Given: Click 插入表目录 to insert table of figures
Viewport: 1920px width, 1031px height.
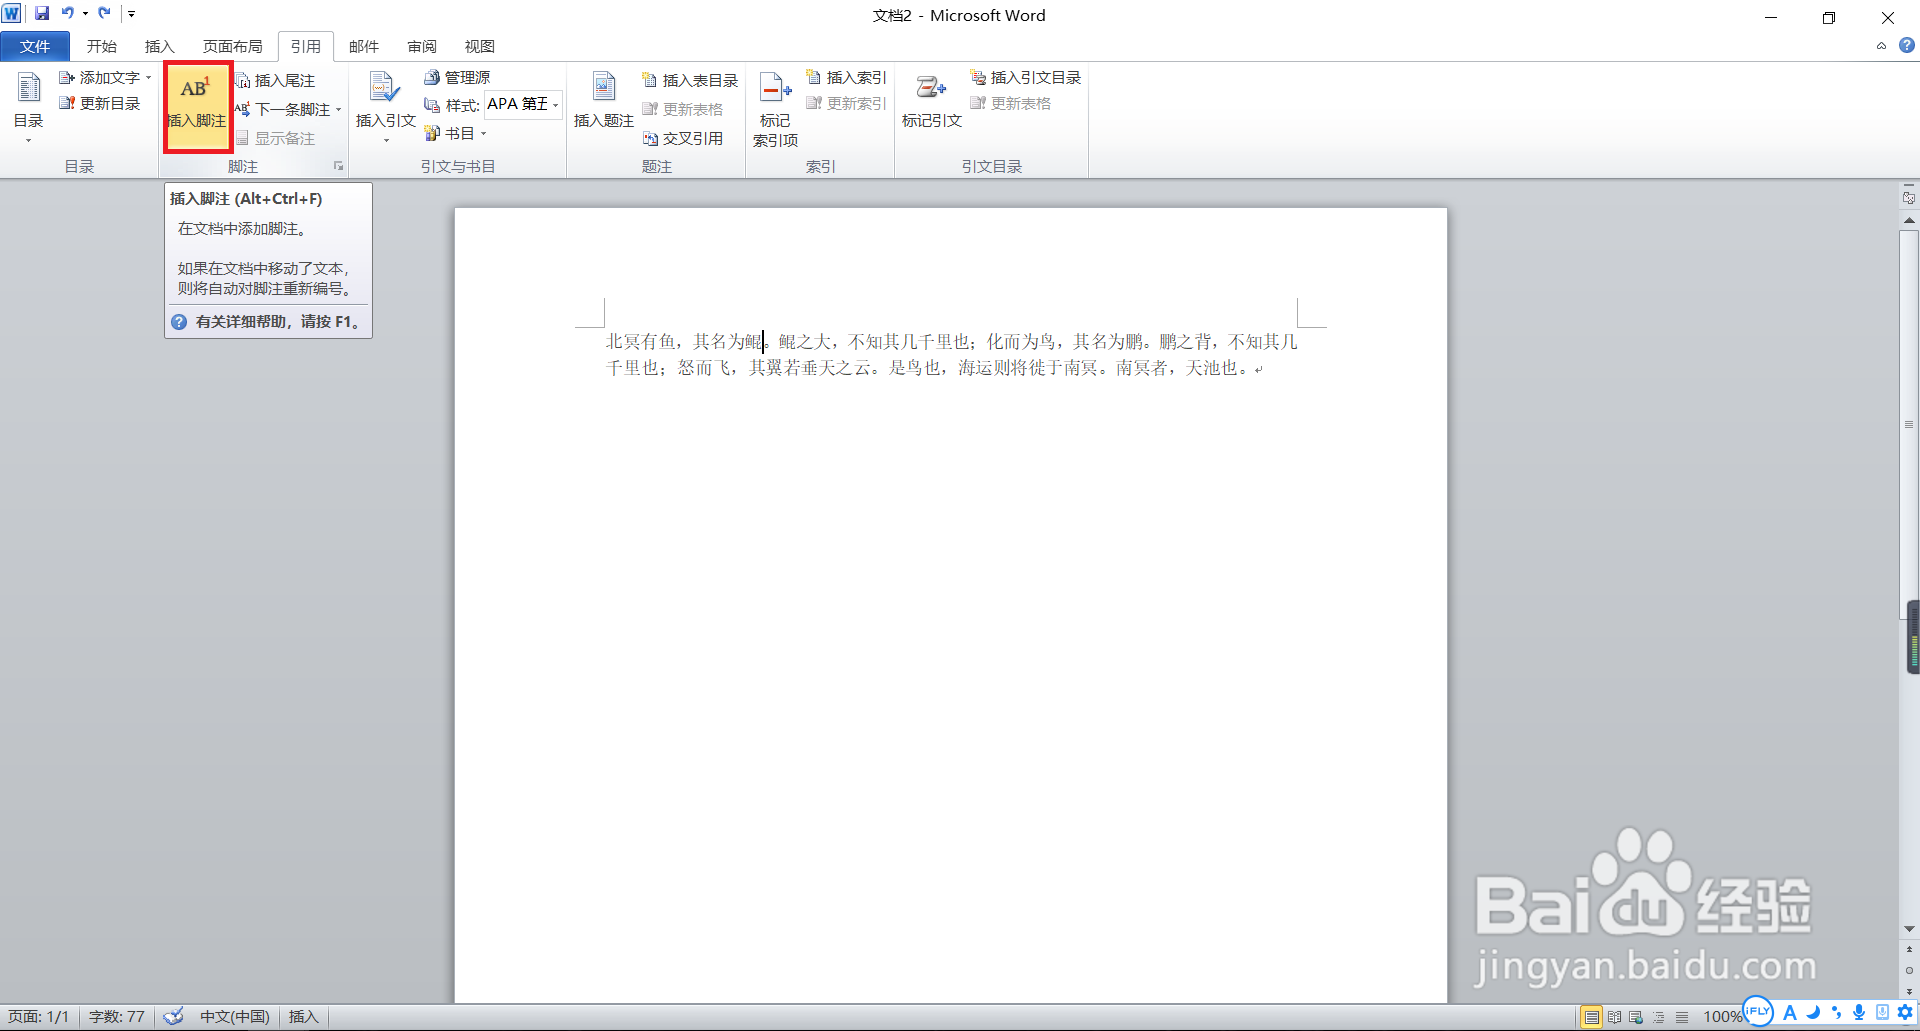Looking at the screenshot, I should (x=690, y=80).
